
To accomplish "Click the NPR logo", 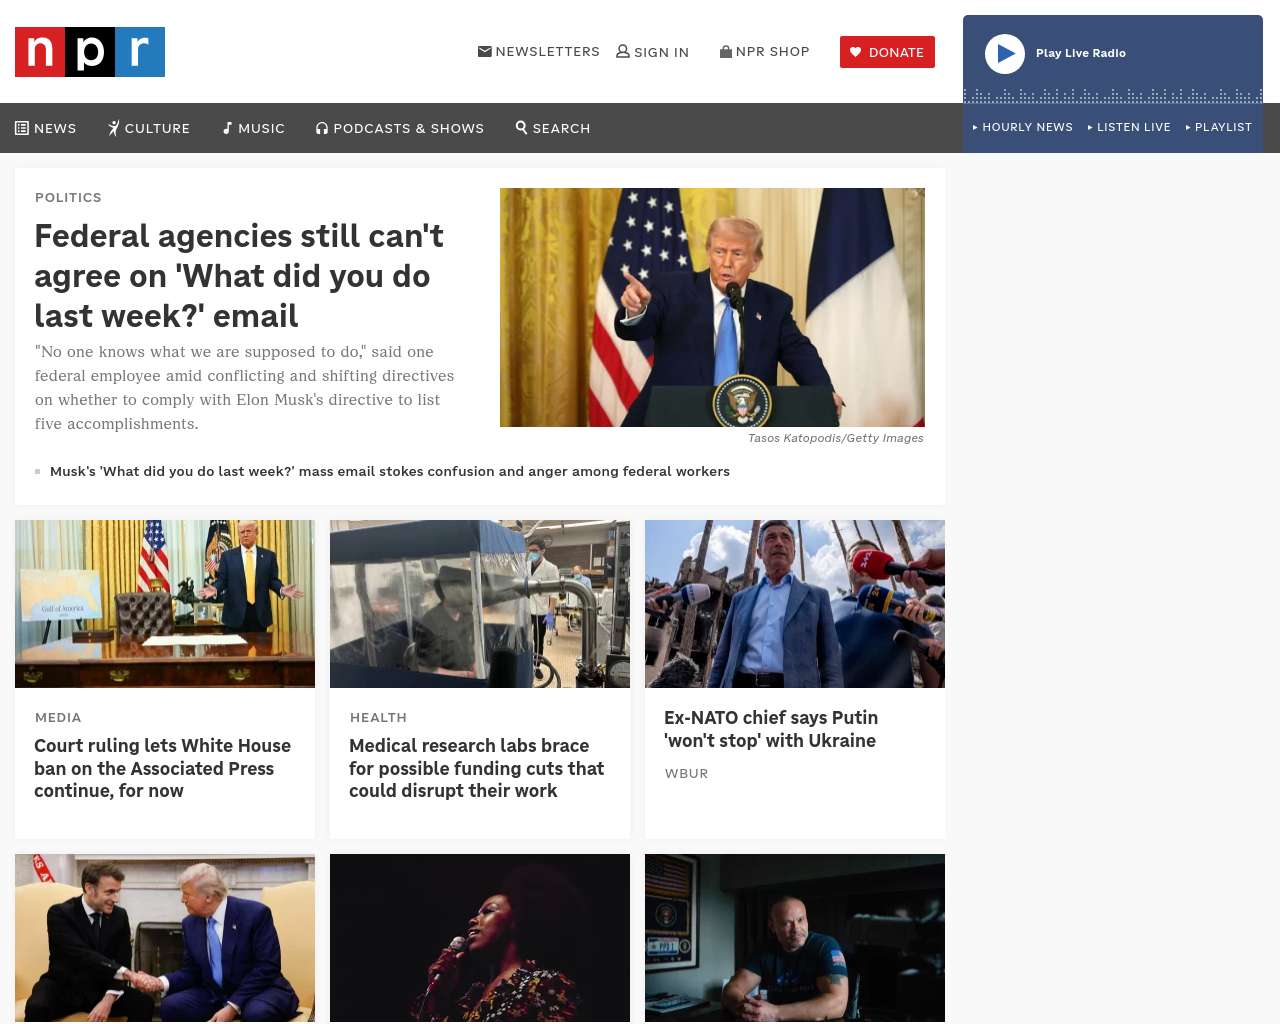I will [90, 52].
